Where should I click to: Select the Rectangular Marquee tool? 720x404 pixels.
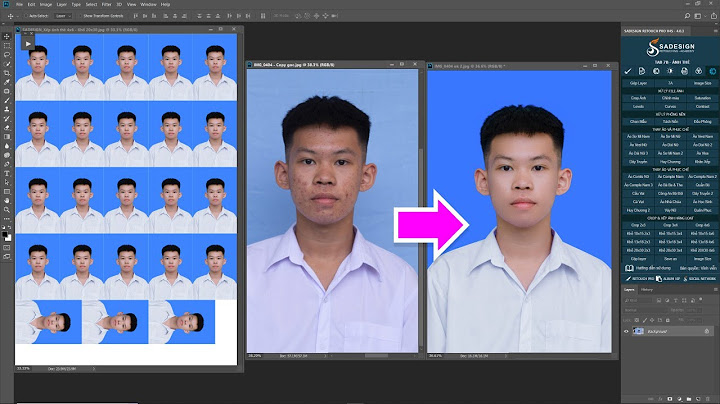click(x=6, y=45)
